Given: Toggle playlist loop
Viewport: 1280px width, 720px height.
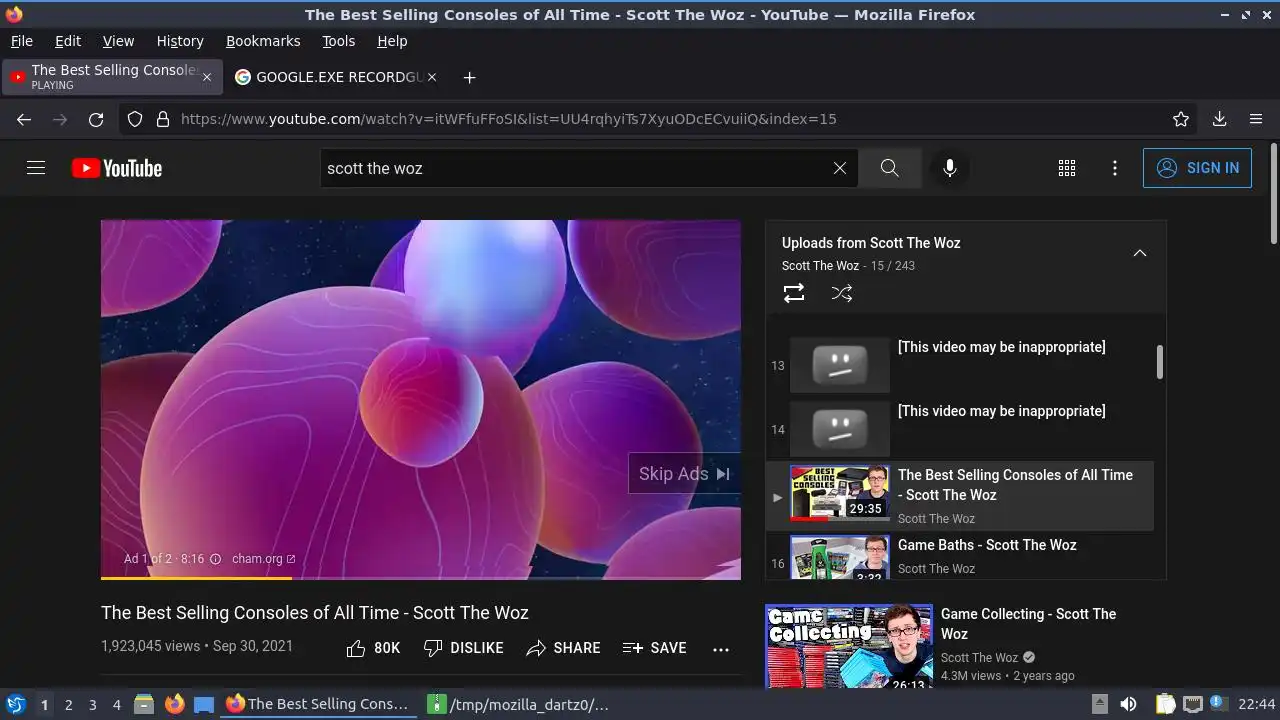Looking at the screenshot, I should [x=794, y=293].
